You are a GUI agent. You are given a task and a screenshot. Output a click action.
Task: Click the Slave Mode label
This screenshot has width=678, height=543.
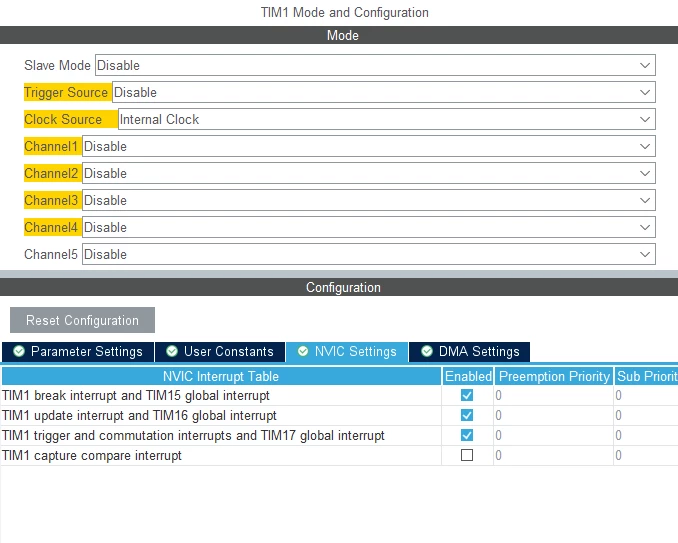pyautogui.click(x=57, y=65)
